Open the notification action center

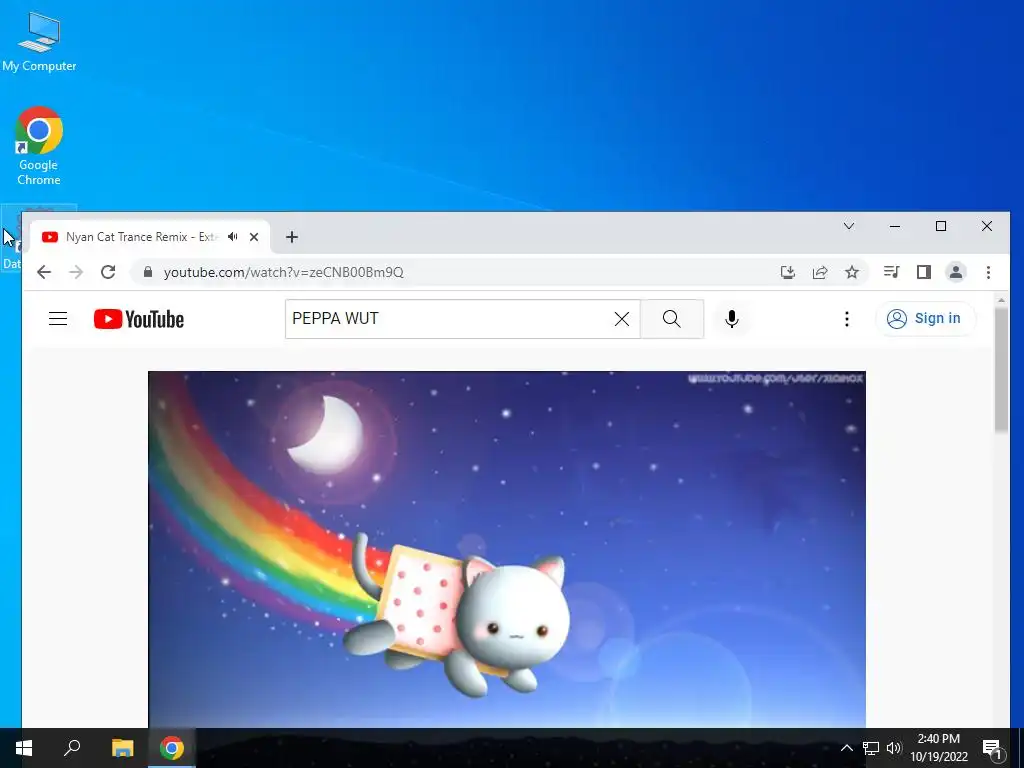click(x=992, y=748)
